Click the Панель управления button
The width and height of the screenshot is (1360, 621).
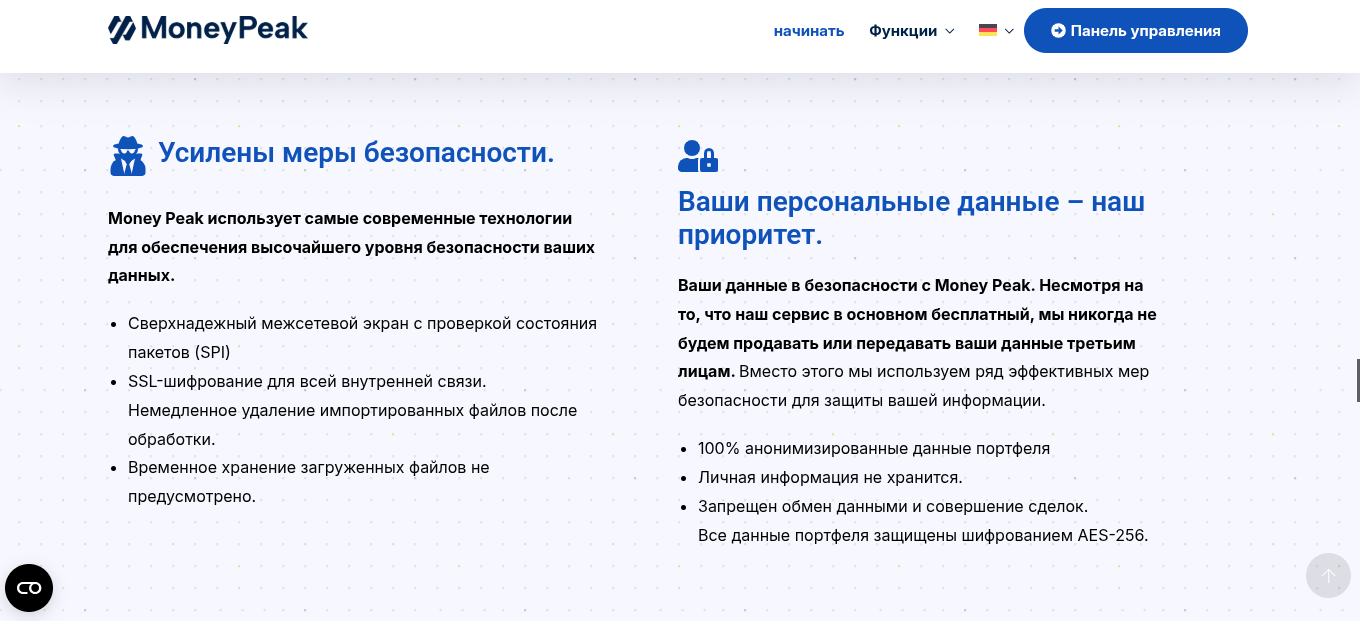[1136, 31]
